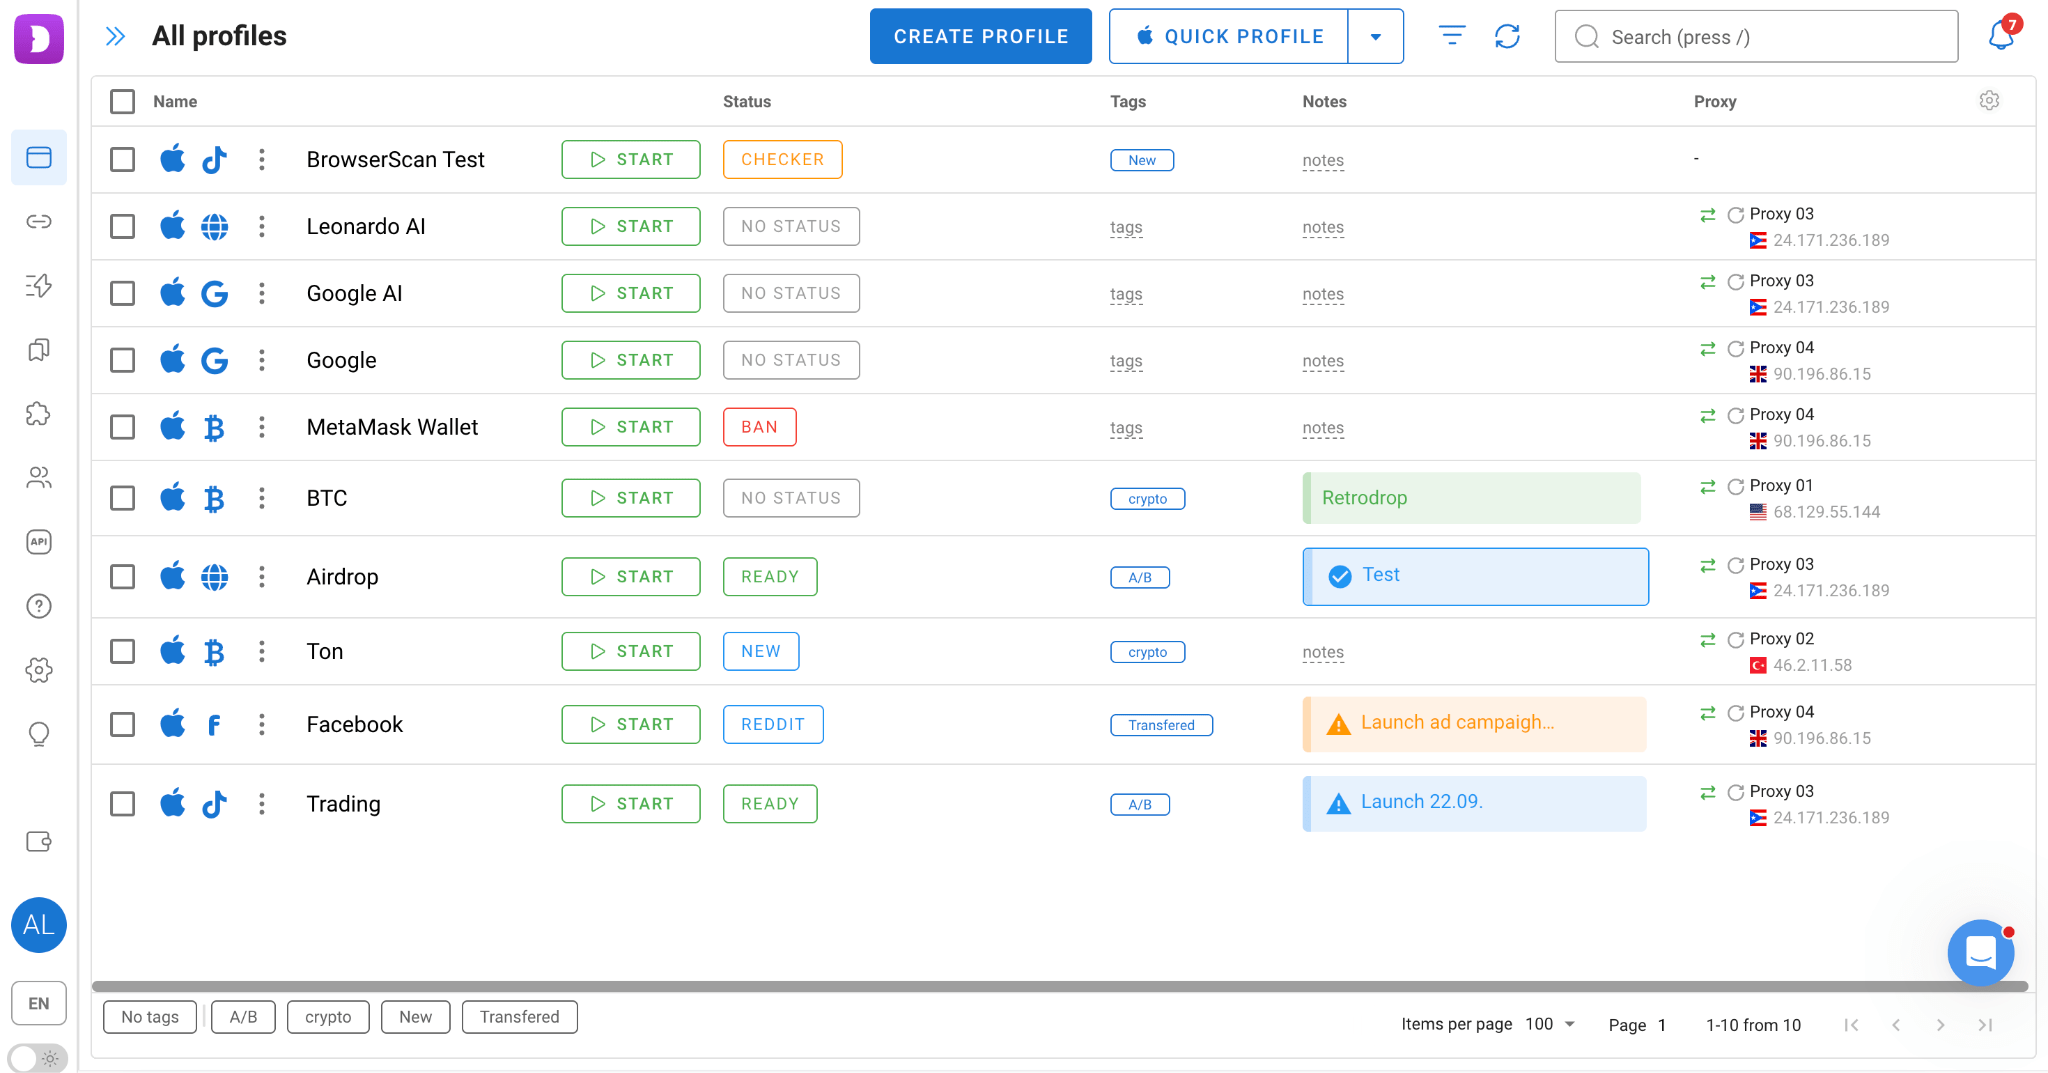2048x1073 pixels.
Task: Refresh the profiles list
Action: point(1507,36)
